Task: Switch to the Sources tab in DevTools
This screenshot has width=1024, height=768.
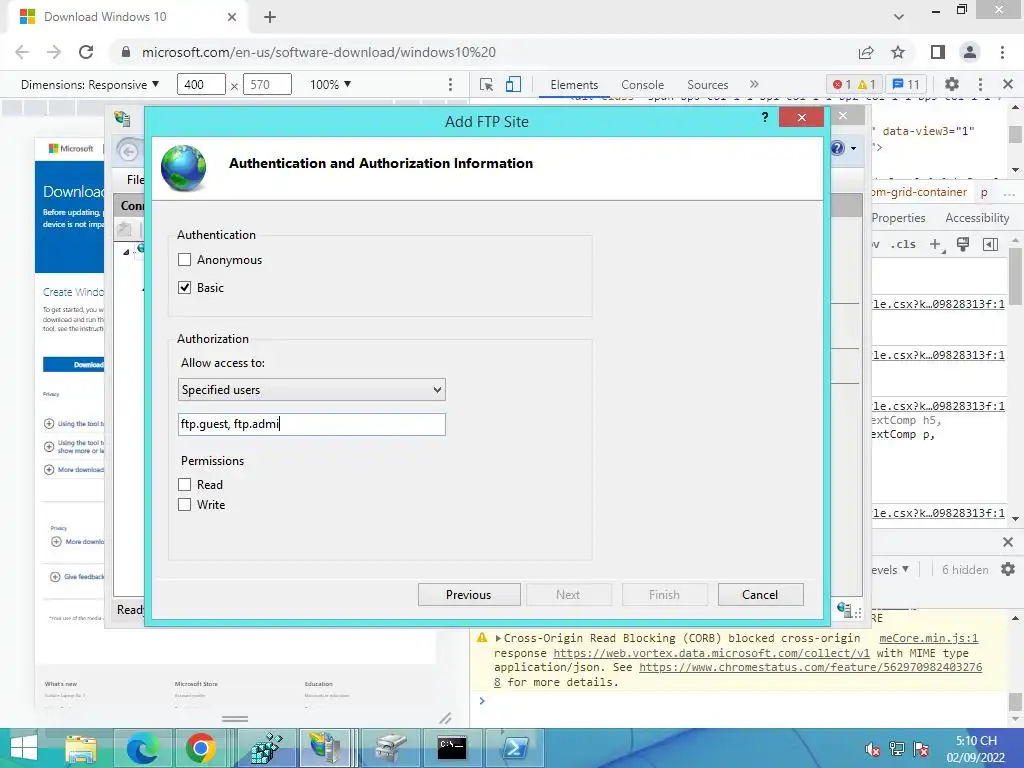Action: [707, 85]
